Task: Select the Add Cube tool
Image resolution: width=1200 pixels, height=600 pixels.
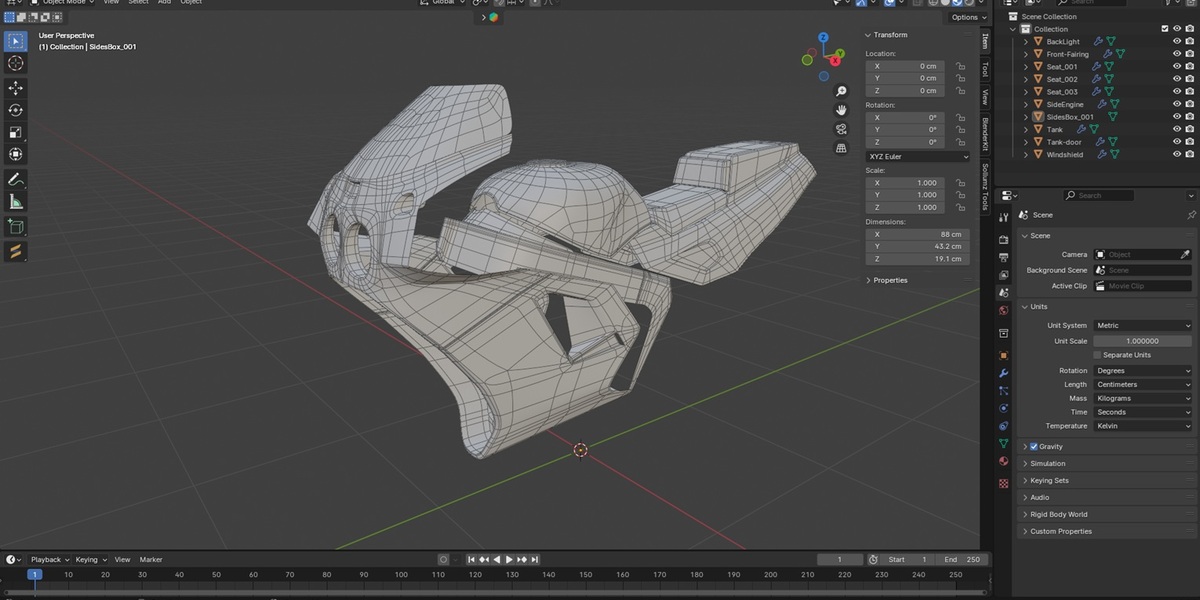Action: click(16, 227)
